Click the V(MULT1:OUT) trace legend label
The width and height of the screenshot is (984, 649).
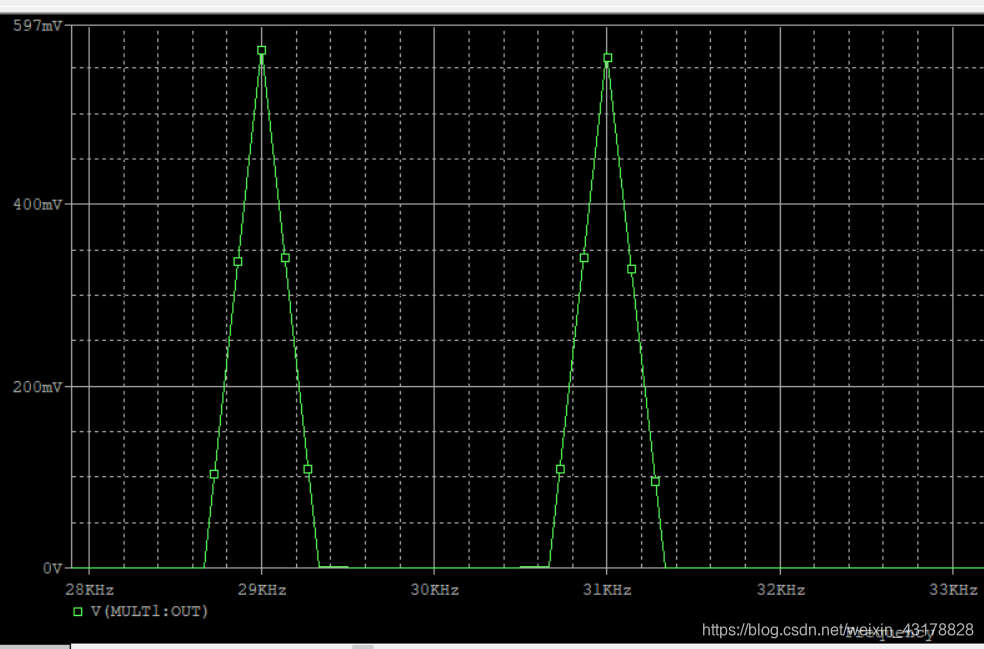pyautogui.click(x=149, y=611)
